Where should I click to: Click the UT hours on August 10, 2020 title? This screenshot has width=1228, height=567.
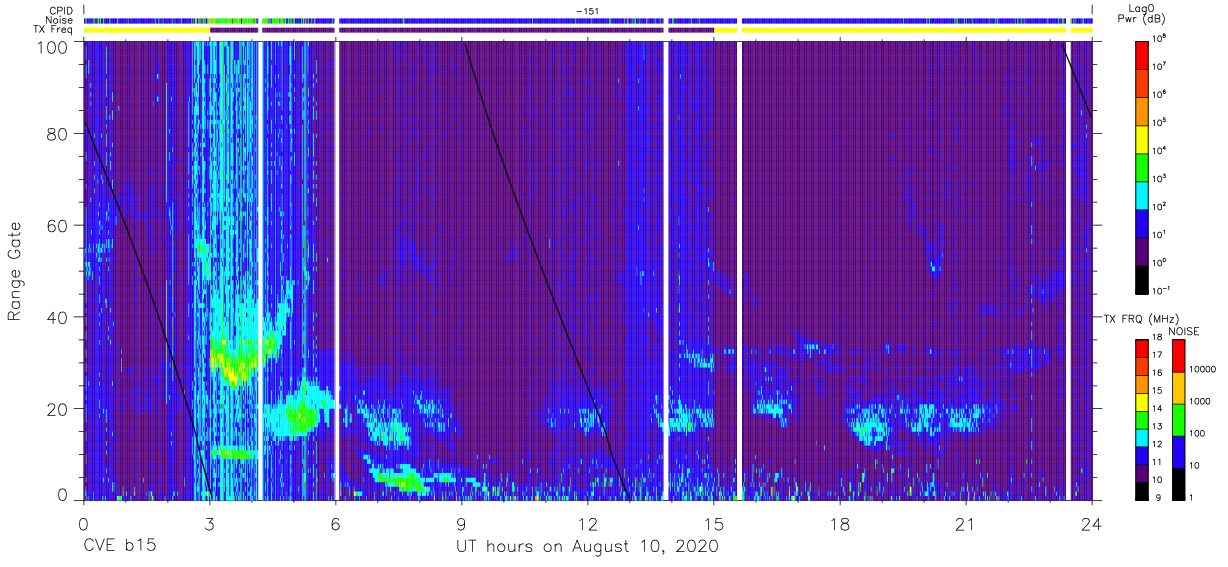pyautogui.click(x=587, y=547)
